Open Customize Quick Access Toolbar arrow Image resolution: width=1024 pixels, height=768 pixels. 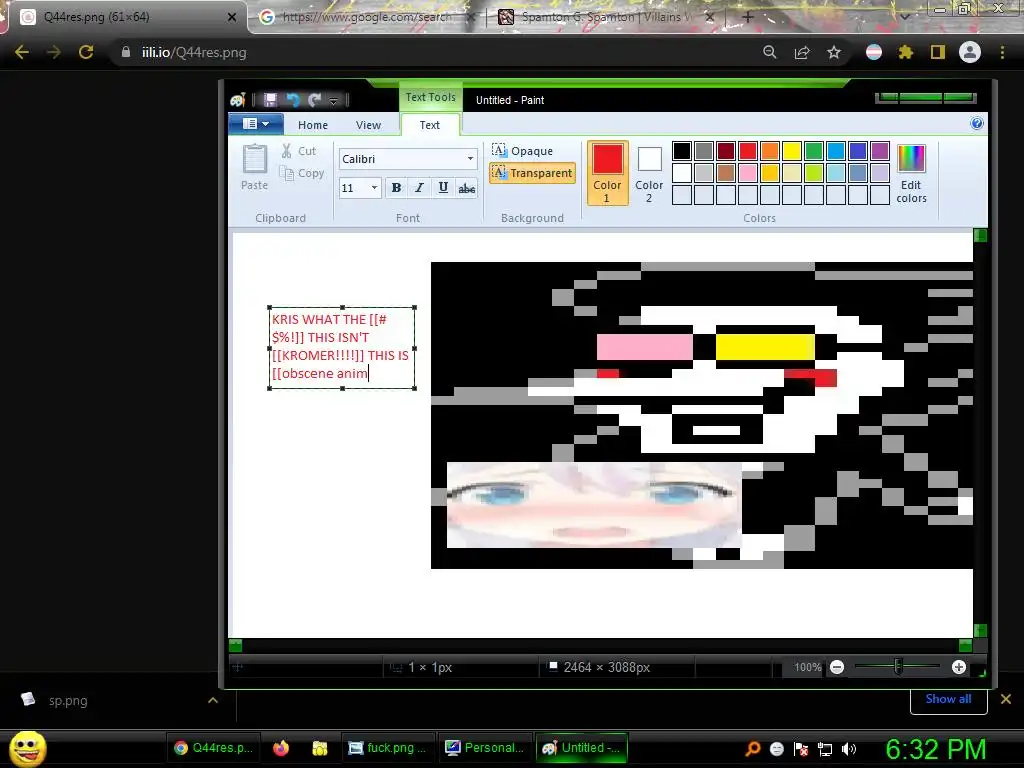[333, 101]
